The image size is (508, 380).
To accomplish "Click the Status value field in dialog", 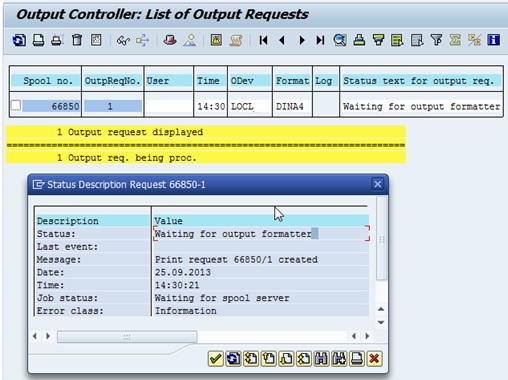I will 261,234.
